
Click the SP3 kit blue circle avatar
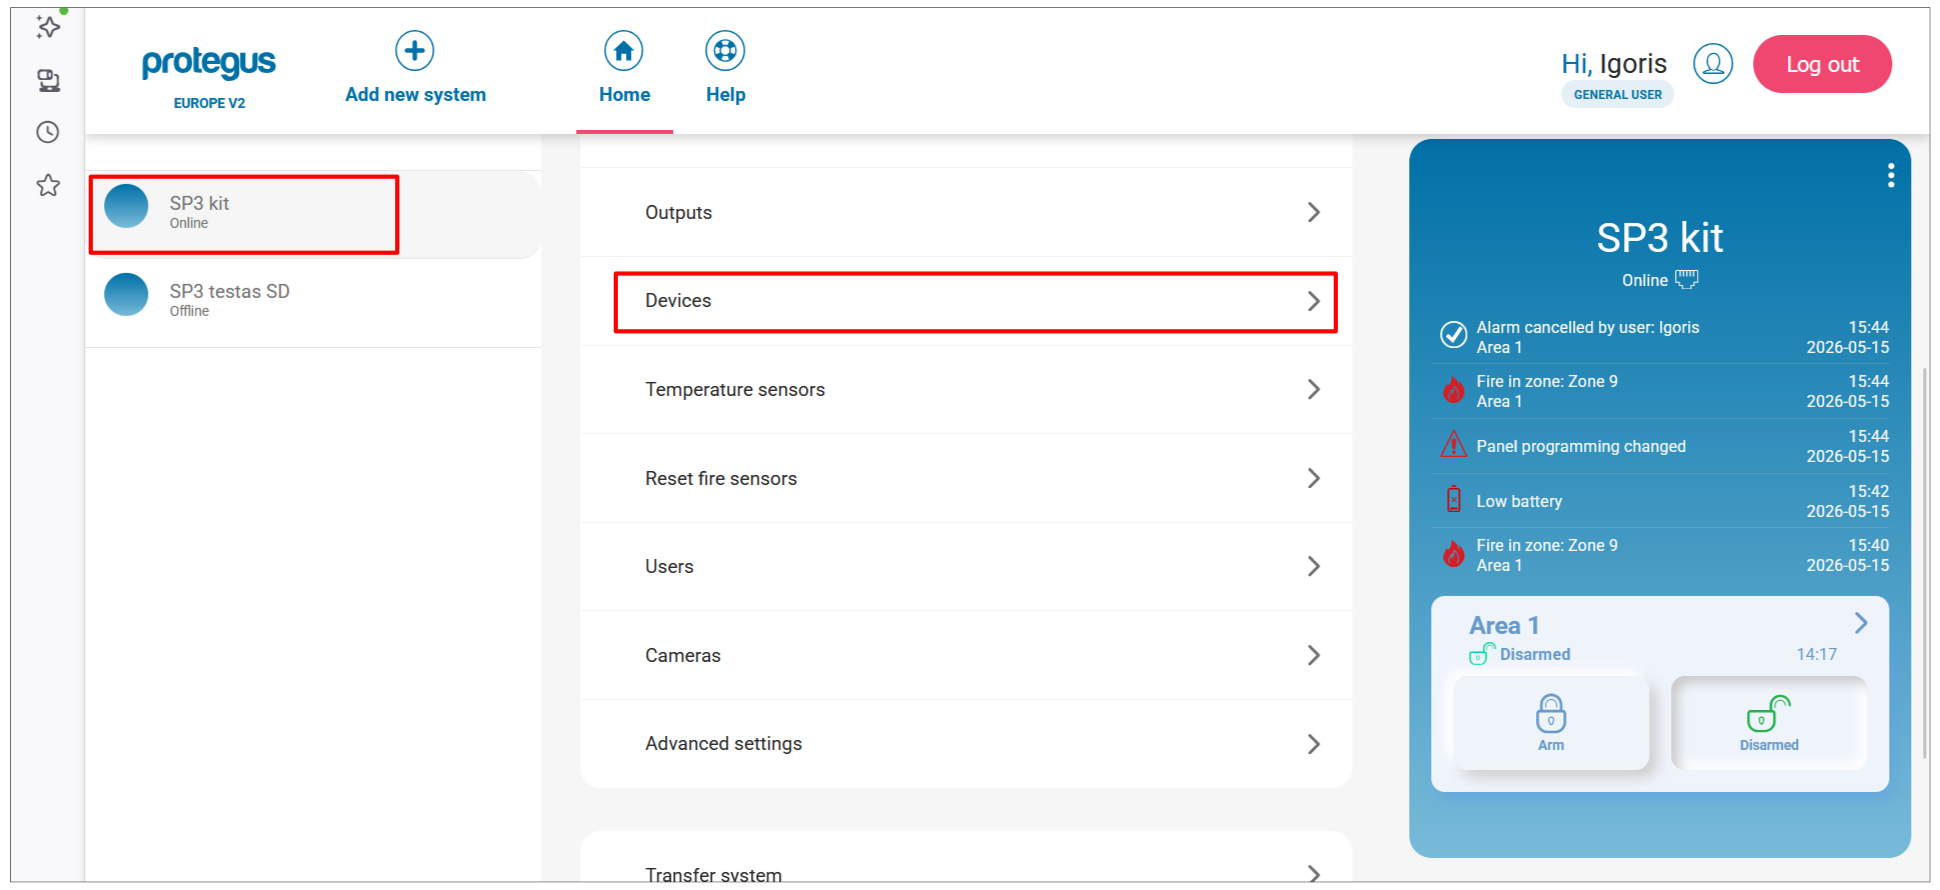click(x=127, y=206)
